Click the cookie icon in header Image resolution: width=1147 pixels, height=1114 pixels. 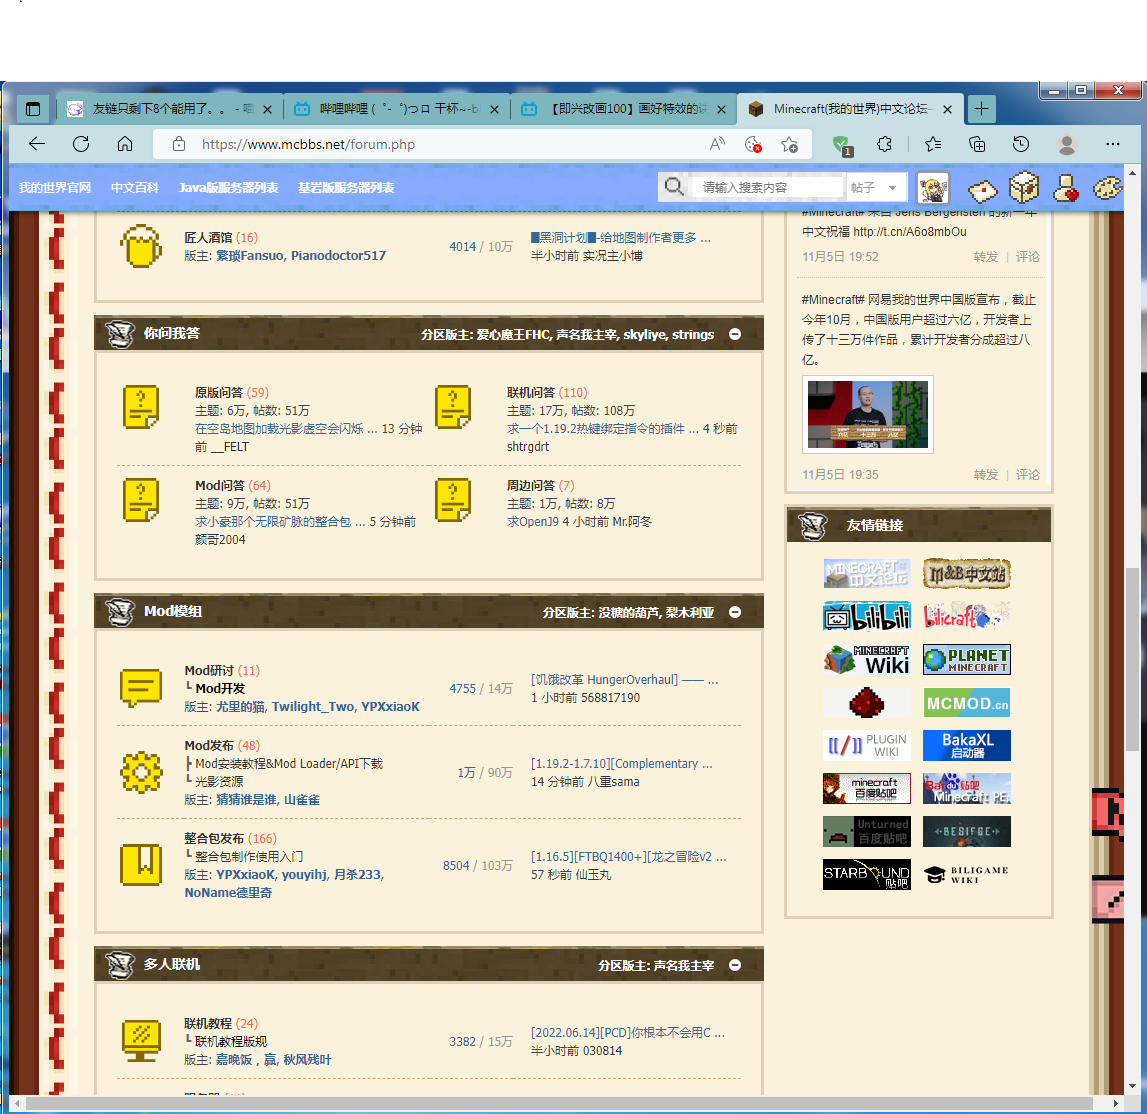coord(1107,188)
